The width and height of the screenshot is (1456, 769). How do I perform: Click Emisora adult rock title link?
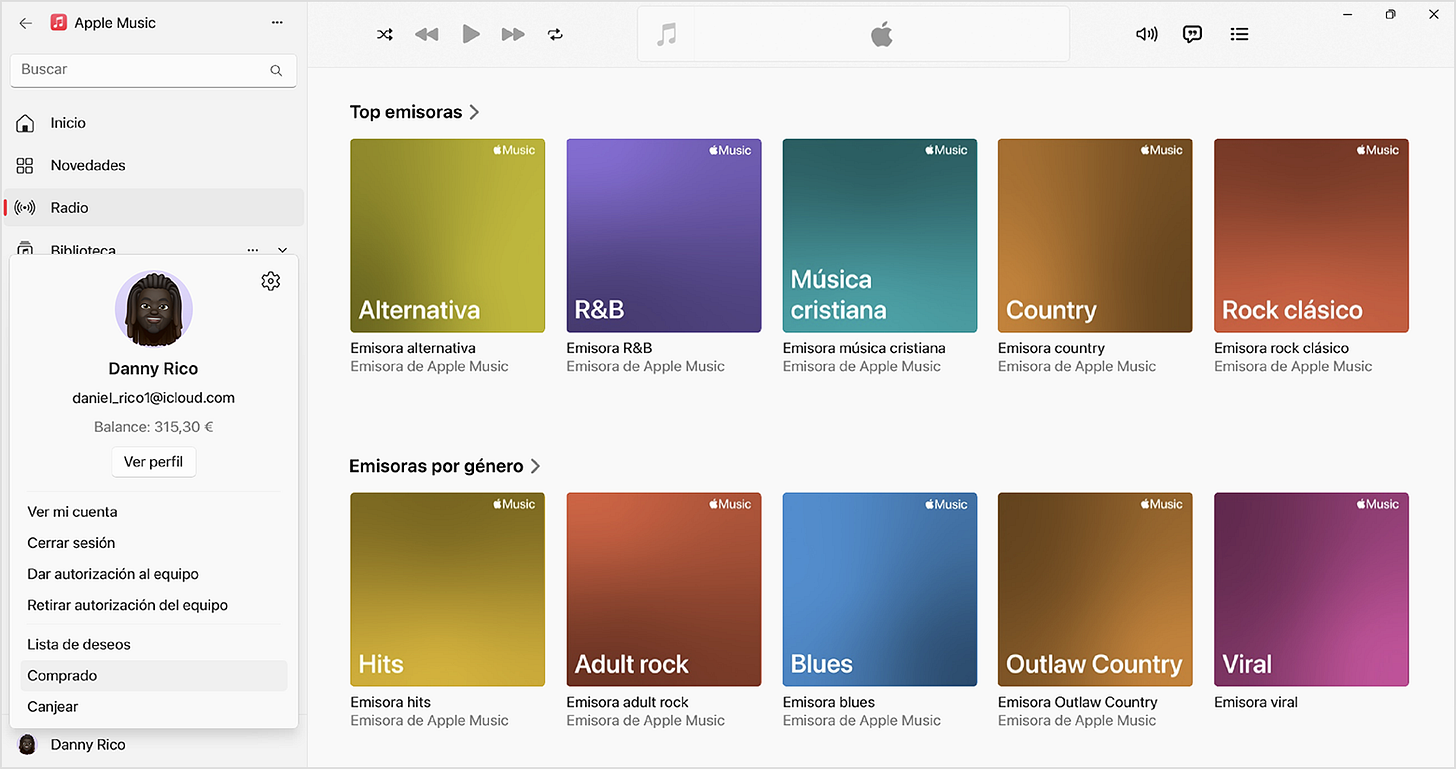point(627,702)
